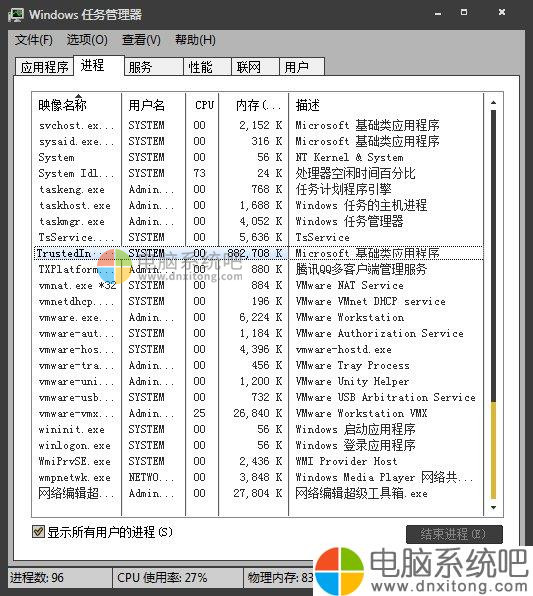
Task: Click the Task Manager title bar icon
Action: coord(16,14)
